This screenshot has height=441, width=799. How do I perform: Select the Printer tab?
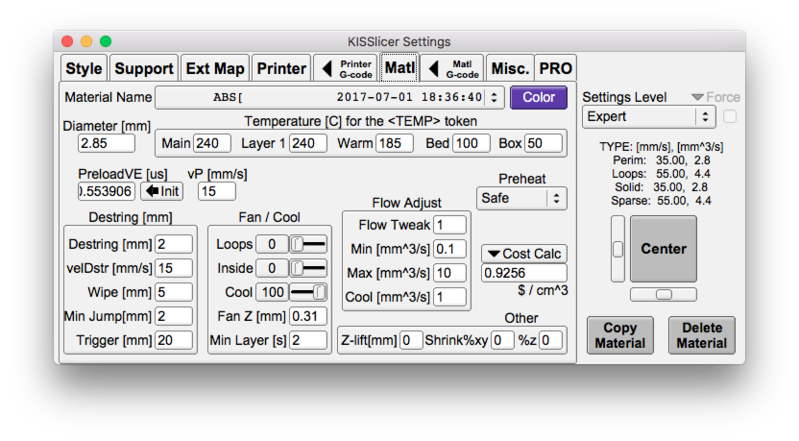[281, 68]
